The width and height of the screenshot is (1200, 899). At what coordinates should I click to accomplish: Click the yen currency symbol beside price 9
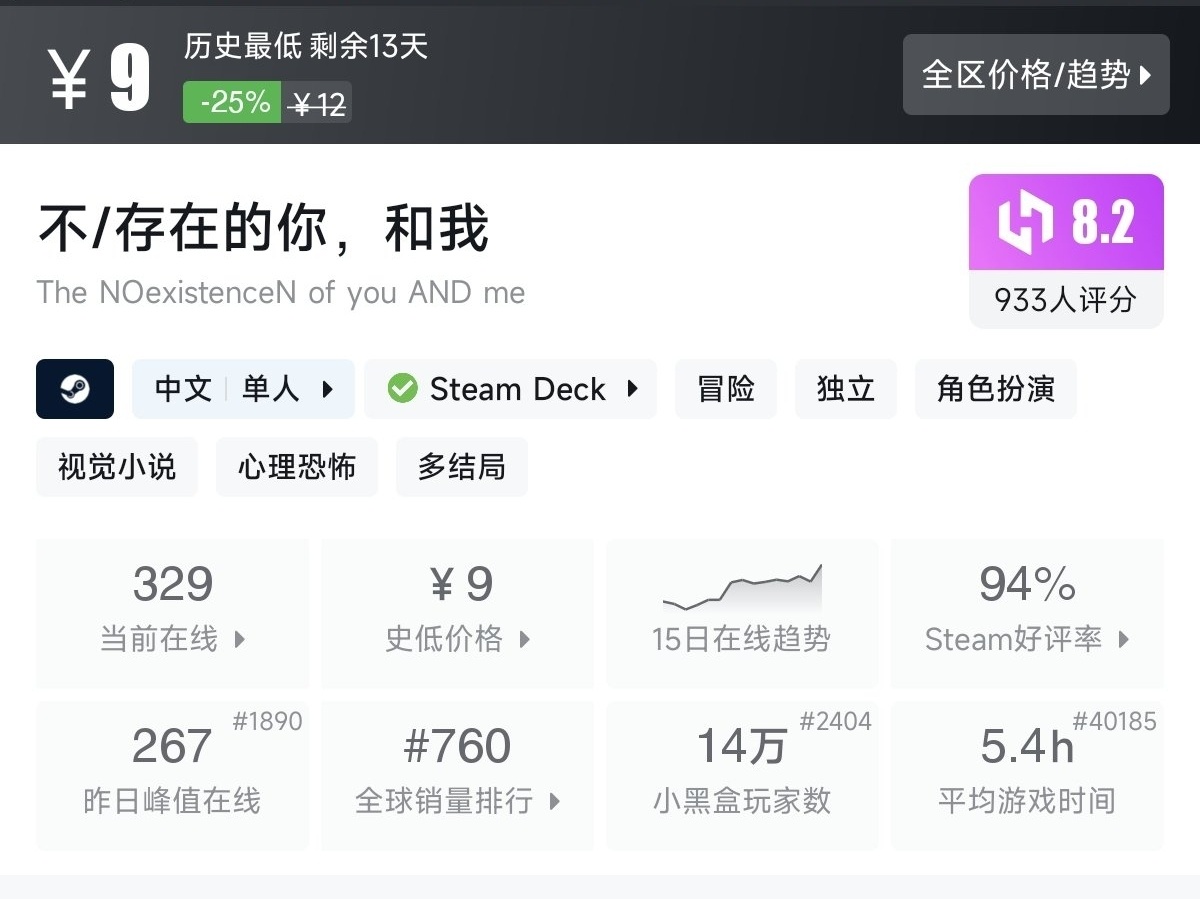(70, 78)
